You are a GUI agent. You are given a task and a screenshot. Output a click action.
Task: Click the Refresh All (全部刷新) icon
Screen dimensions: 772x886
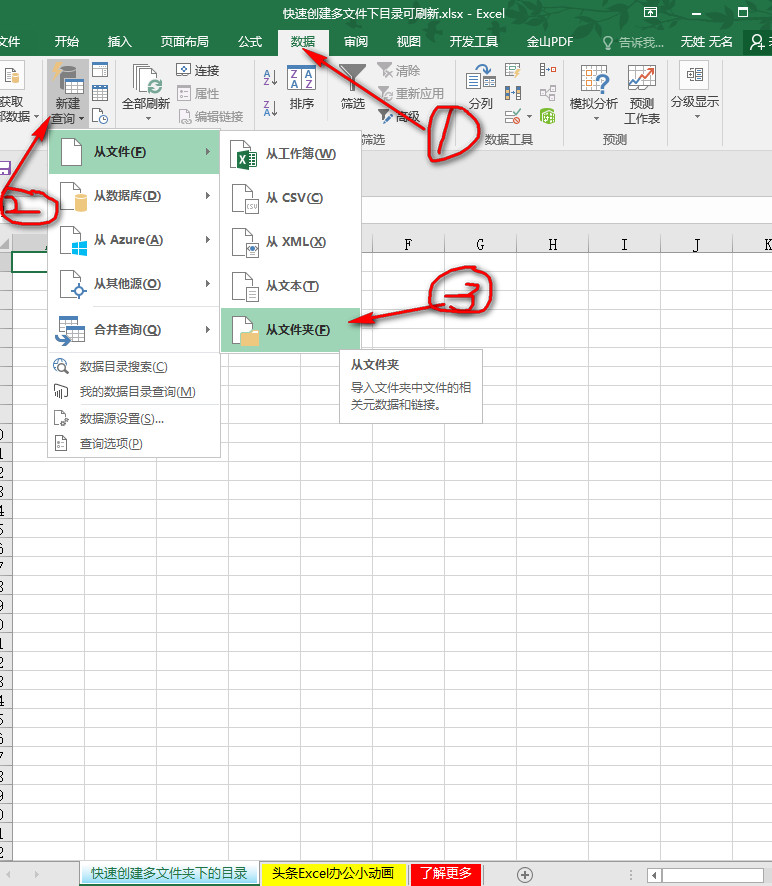(146, 92)
